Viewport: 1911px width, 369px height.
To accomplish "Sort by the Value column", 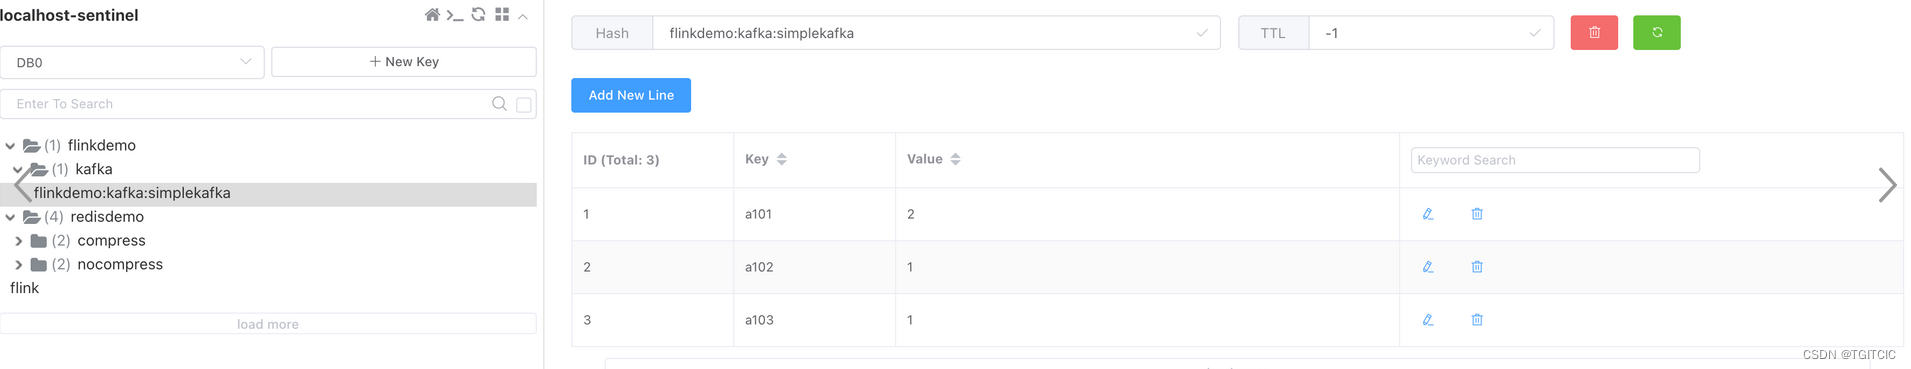I will [x=955, y=159].
